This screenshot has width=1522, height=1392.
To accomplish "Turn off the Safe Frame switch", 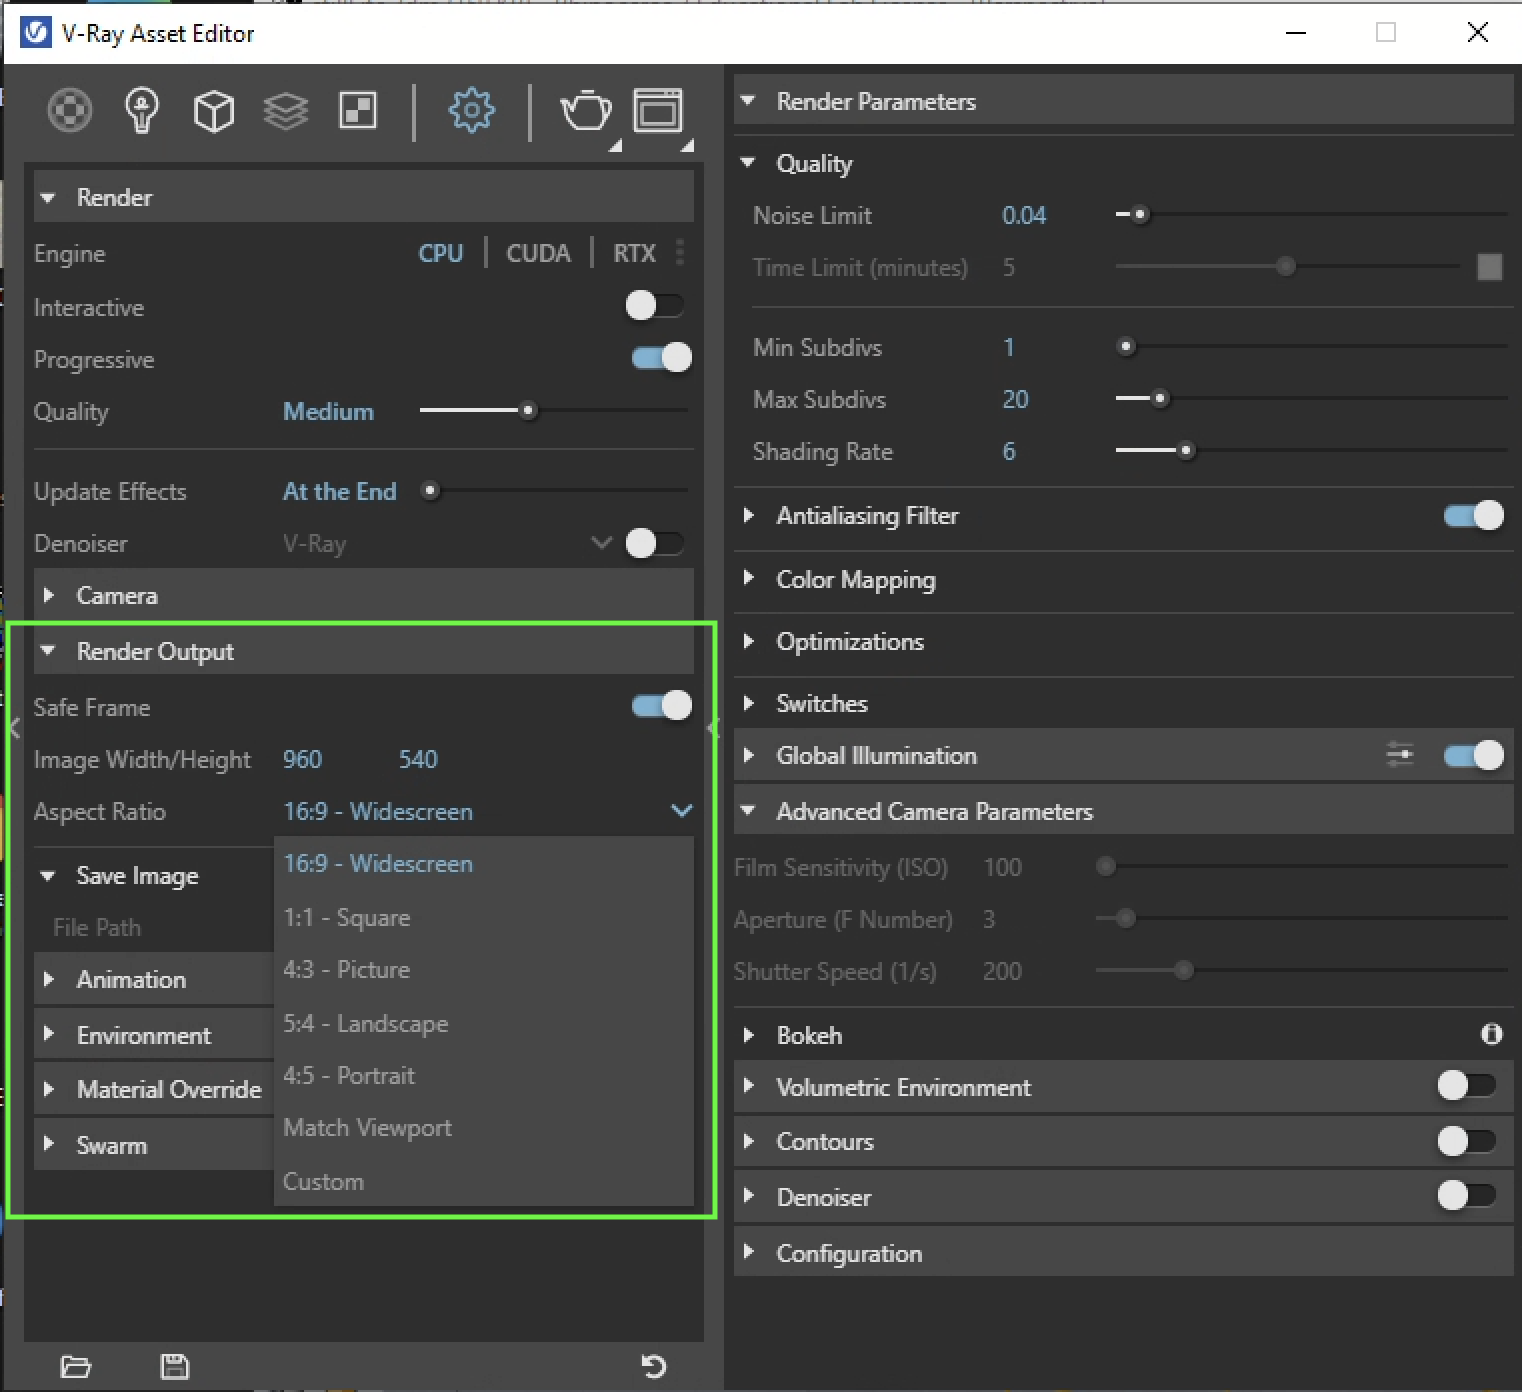I will pyautogui.click(x=661, y=706).
